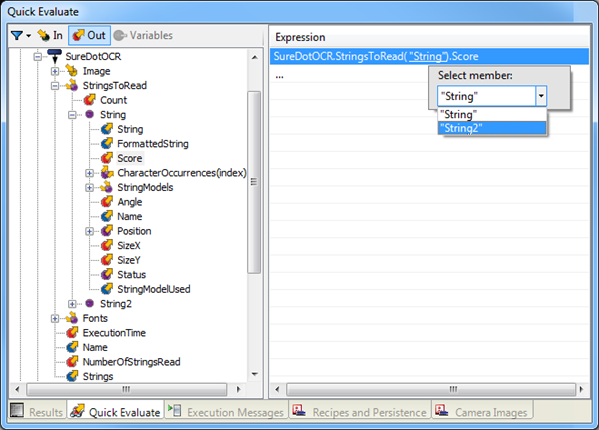
Task: Toggle the In properties filter
Action: pos(50,36)
